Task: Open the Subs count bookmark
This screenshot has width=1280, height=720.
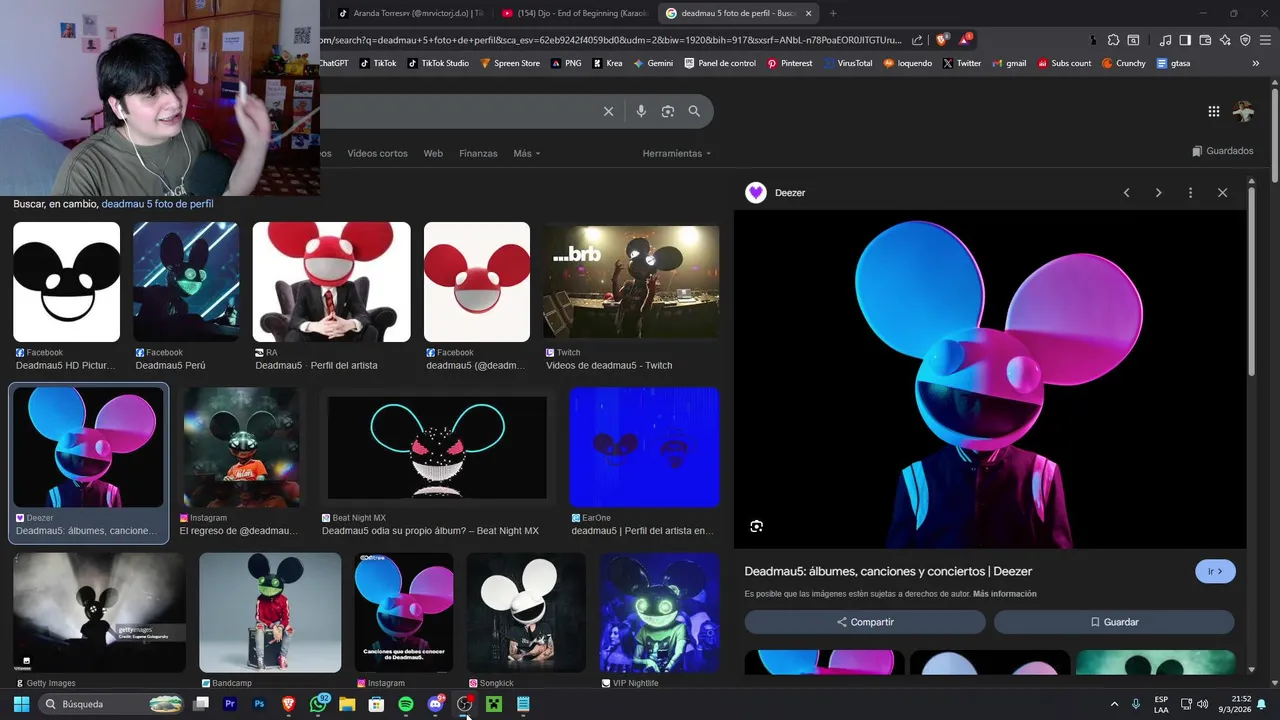Action: pyautogui.click(x=1064, y=63)
